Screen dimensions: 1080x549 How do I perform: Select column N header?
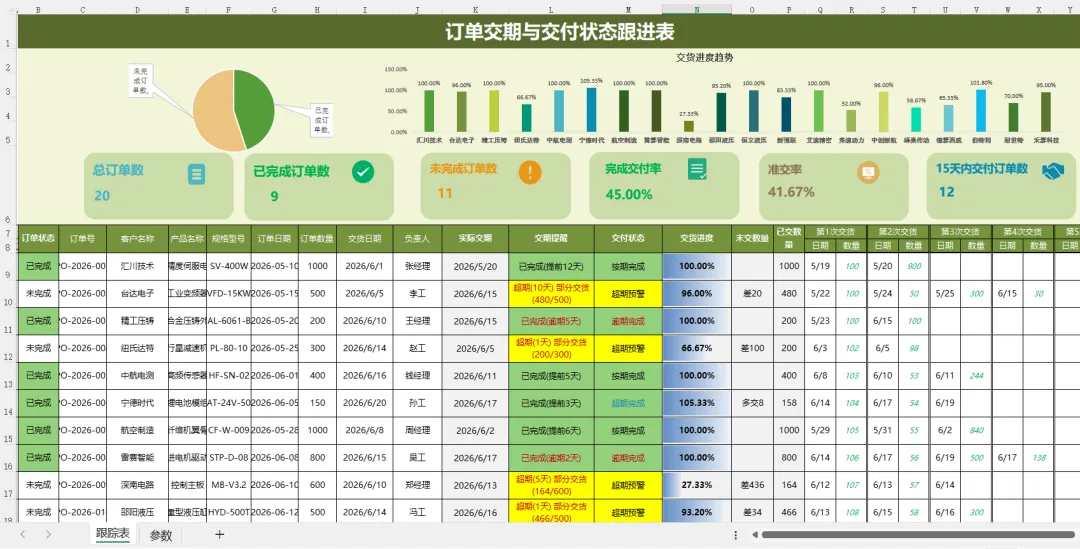tap(697, 10)
